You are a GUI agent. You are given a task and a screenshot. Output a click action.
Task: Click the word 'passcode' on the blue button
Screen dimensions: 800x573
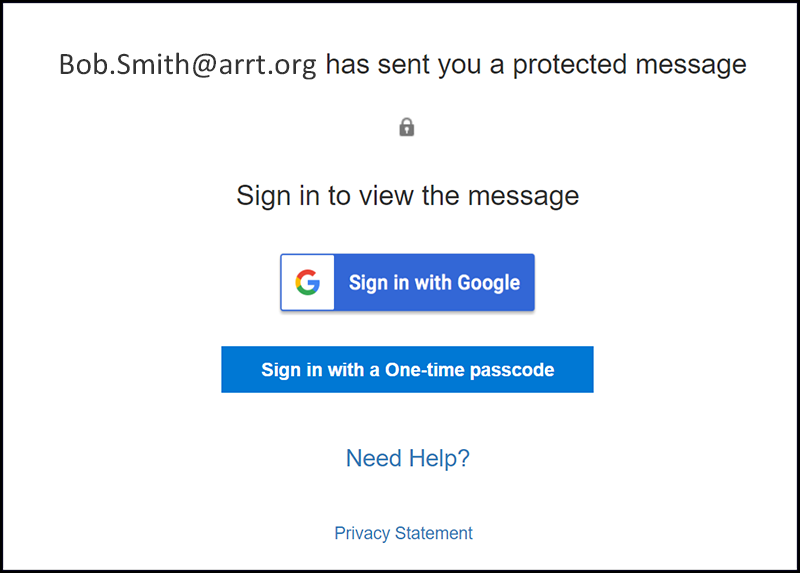click(x=512, y=370)
